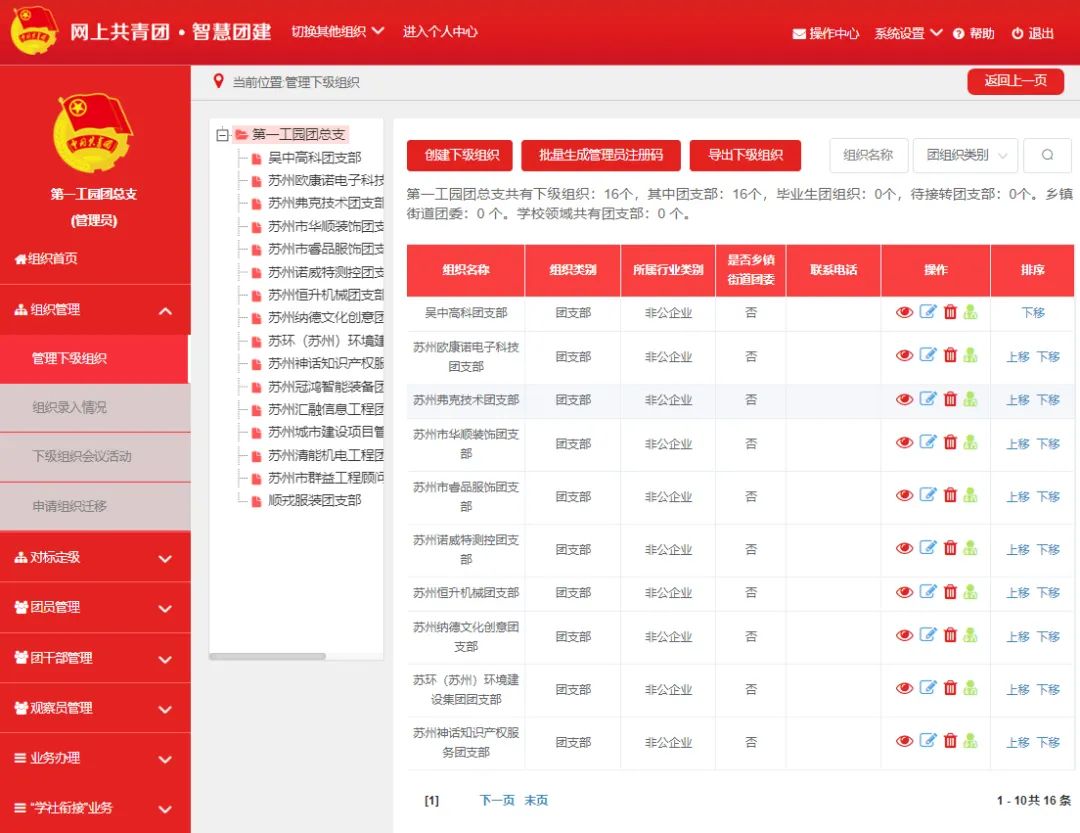This screenshot has width=1080, height=833.
Task: Click the 组织名称 search input field
Action: pyautogui.click(x=868, y=155)
